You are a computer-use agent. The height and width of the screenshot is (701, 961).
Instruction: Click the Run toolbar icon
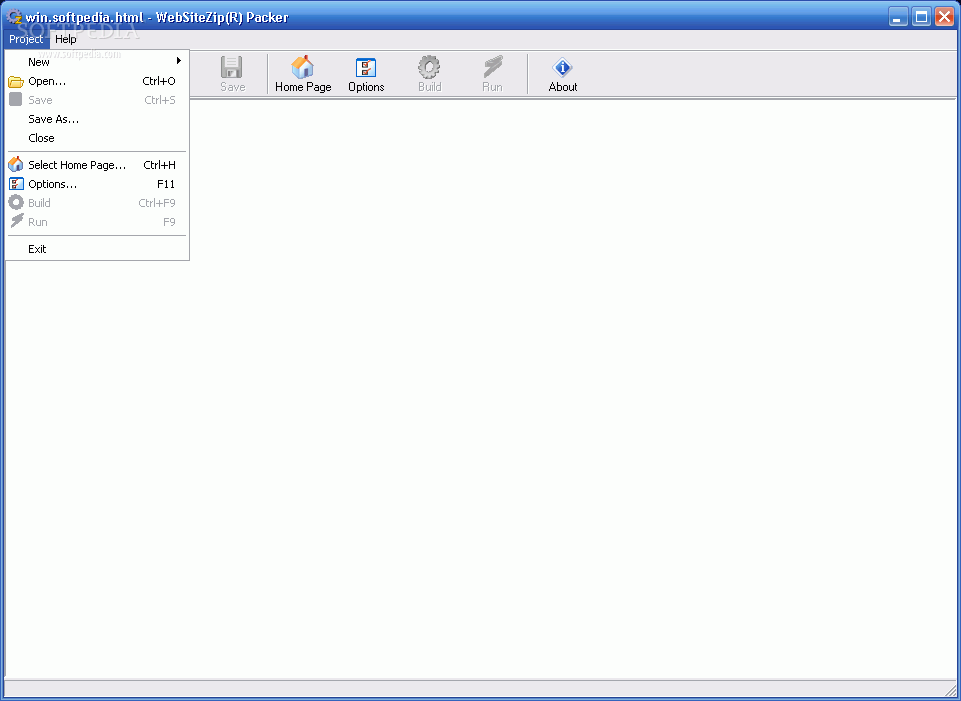pyautogui.click(x=492, y=67)
